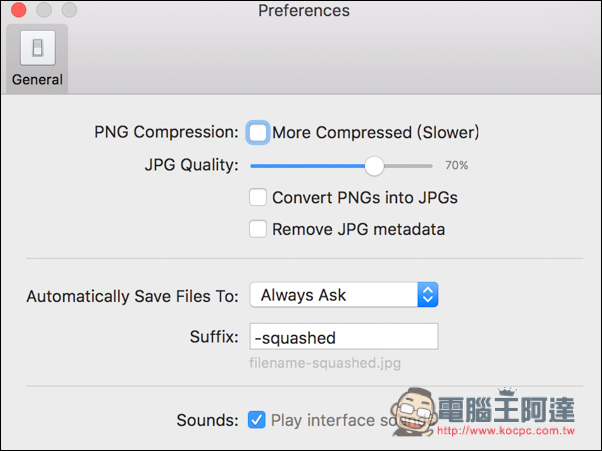Click the zoom button in title bar
Screen dimensions: 602x451
pyautogui.click(x=69, y=10)
